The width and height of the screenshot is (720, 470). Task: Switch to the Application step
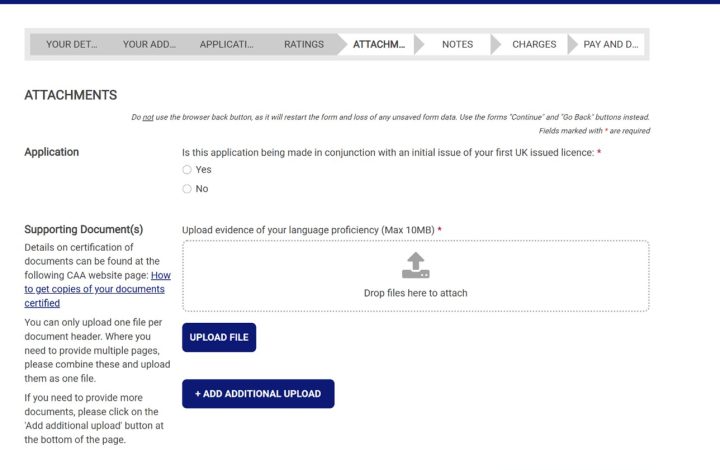point(226,44)
